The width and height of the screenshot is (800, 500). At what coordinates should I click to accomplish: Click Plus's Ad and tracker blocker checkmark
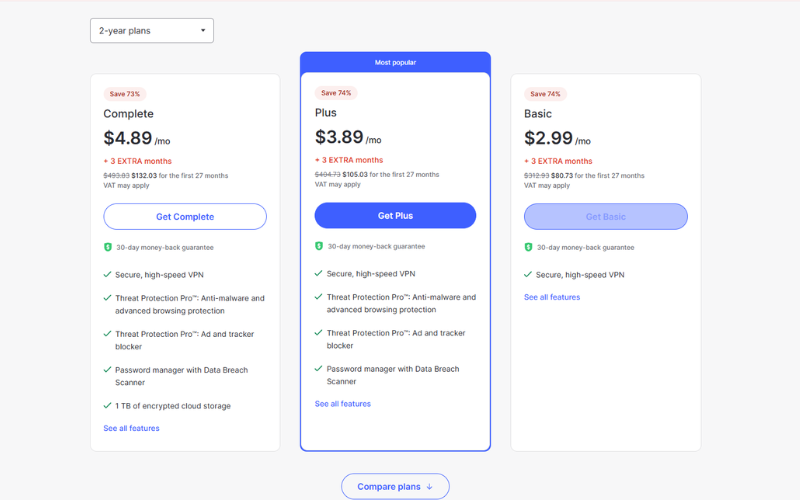point(318,333)
